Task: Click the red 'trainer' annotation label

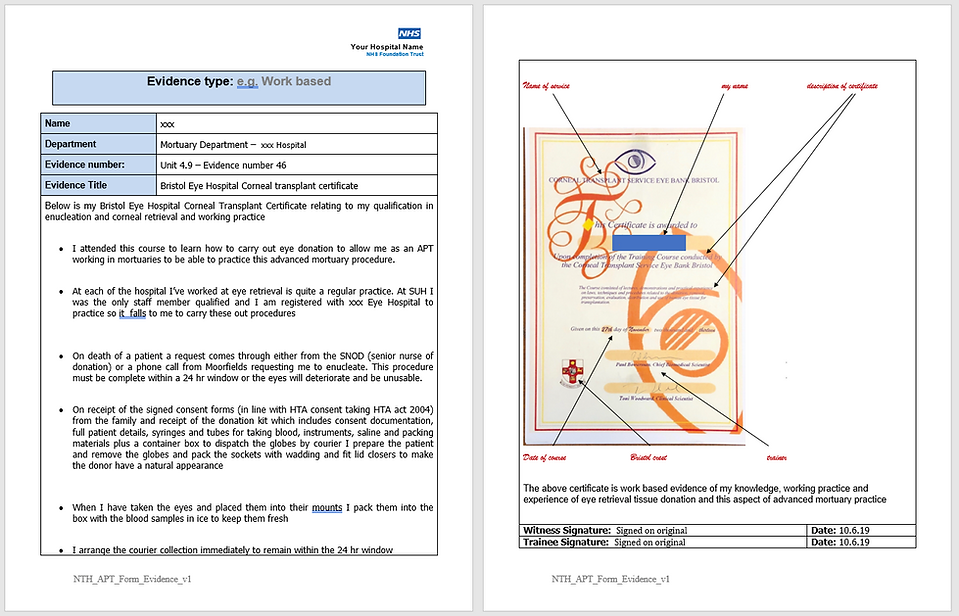Action: tap(777, 458)
